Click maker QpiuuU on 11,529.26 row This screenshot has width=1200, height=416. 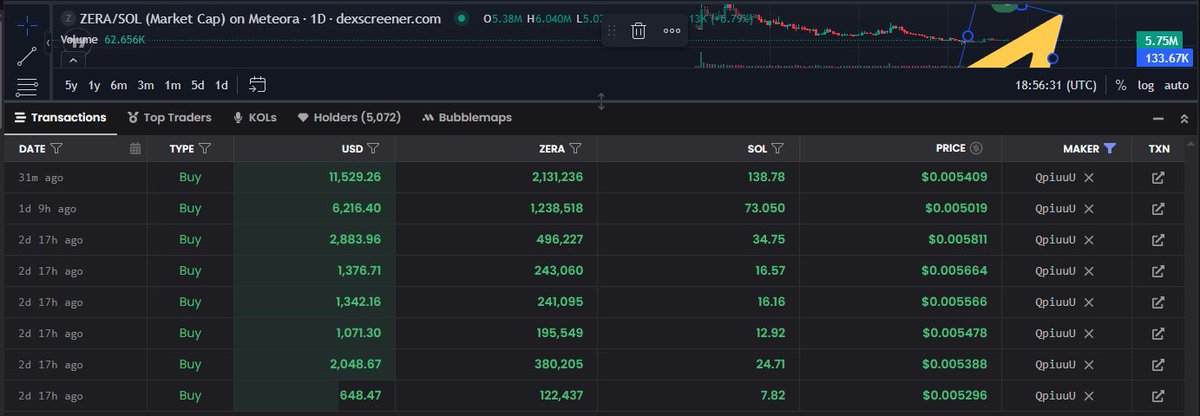[x=1055, y=178]
